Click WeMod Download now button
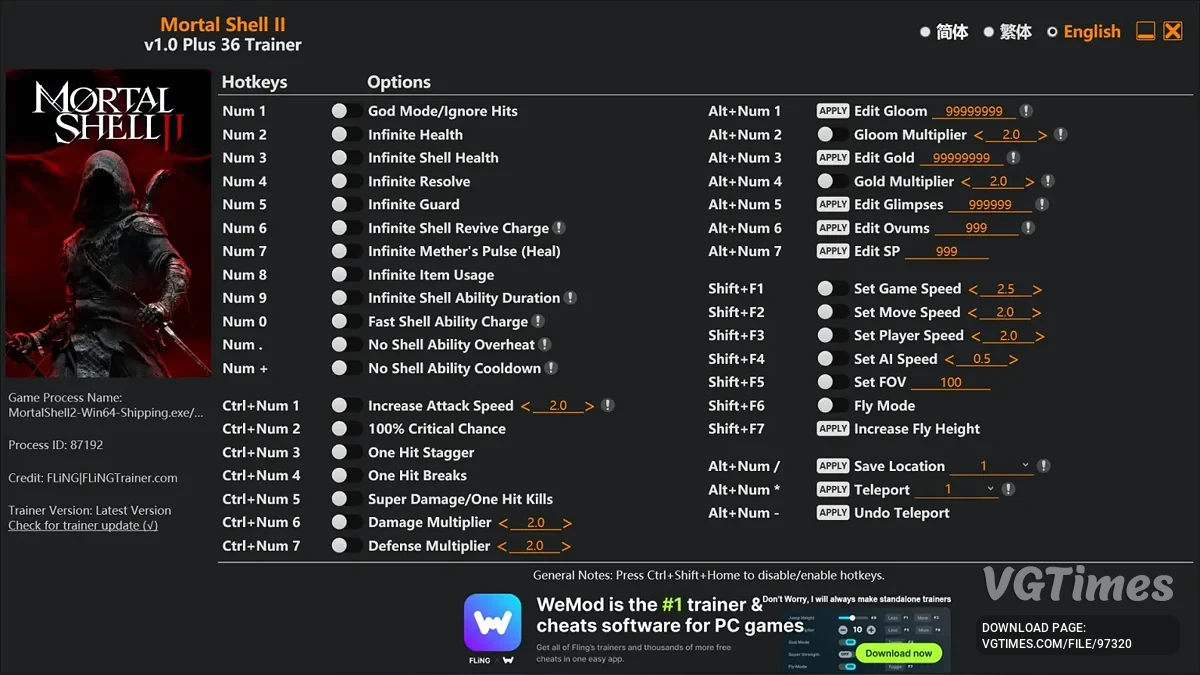1200x675 pixels. coord(899,653)
